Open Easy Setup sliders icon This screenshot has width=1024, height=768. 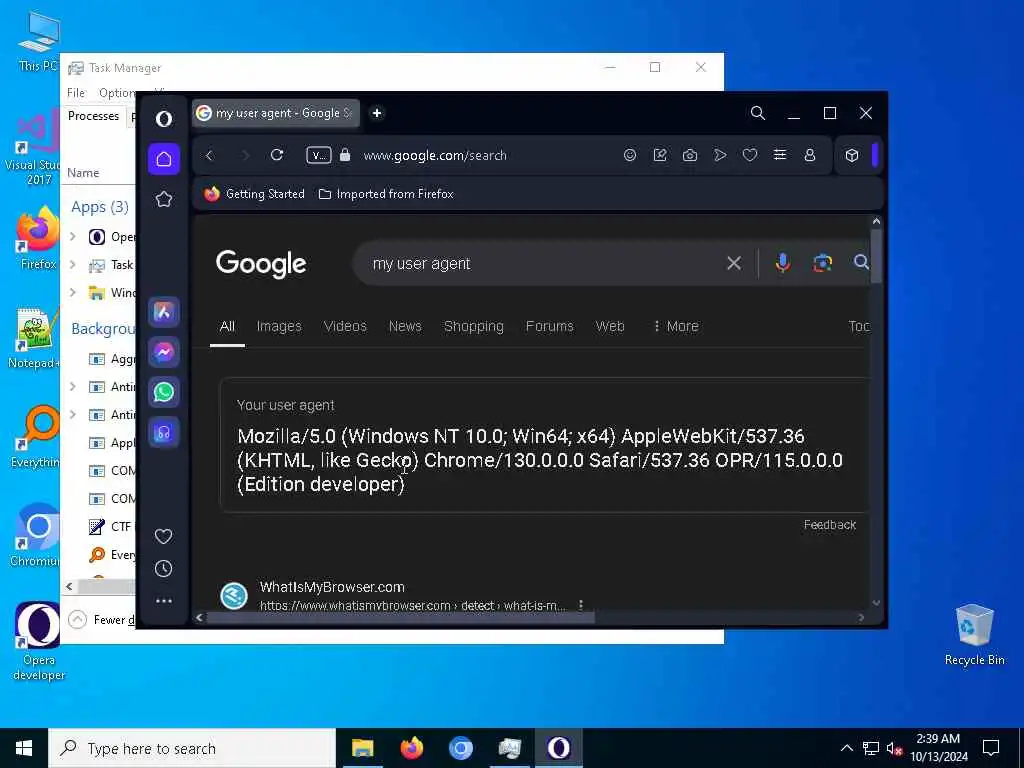pos(780,155)
